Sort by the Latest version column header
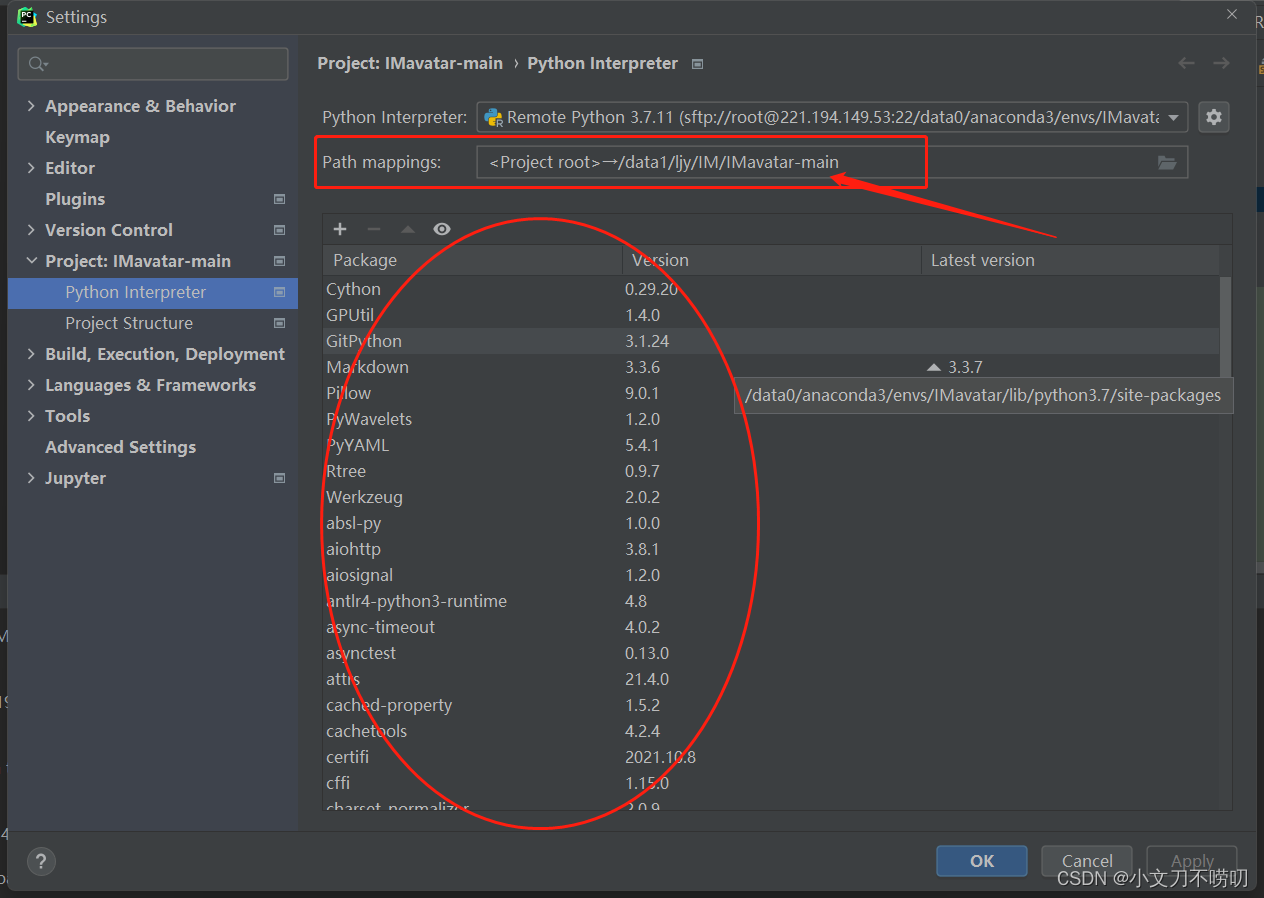This screenshot has height=898, width=1264. pos(1070,260)
